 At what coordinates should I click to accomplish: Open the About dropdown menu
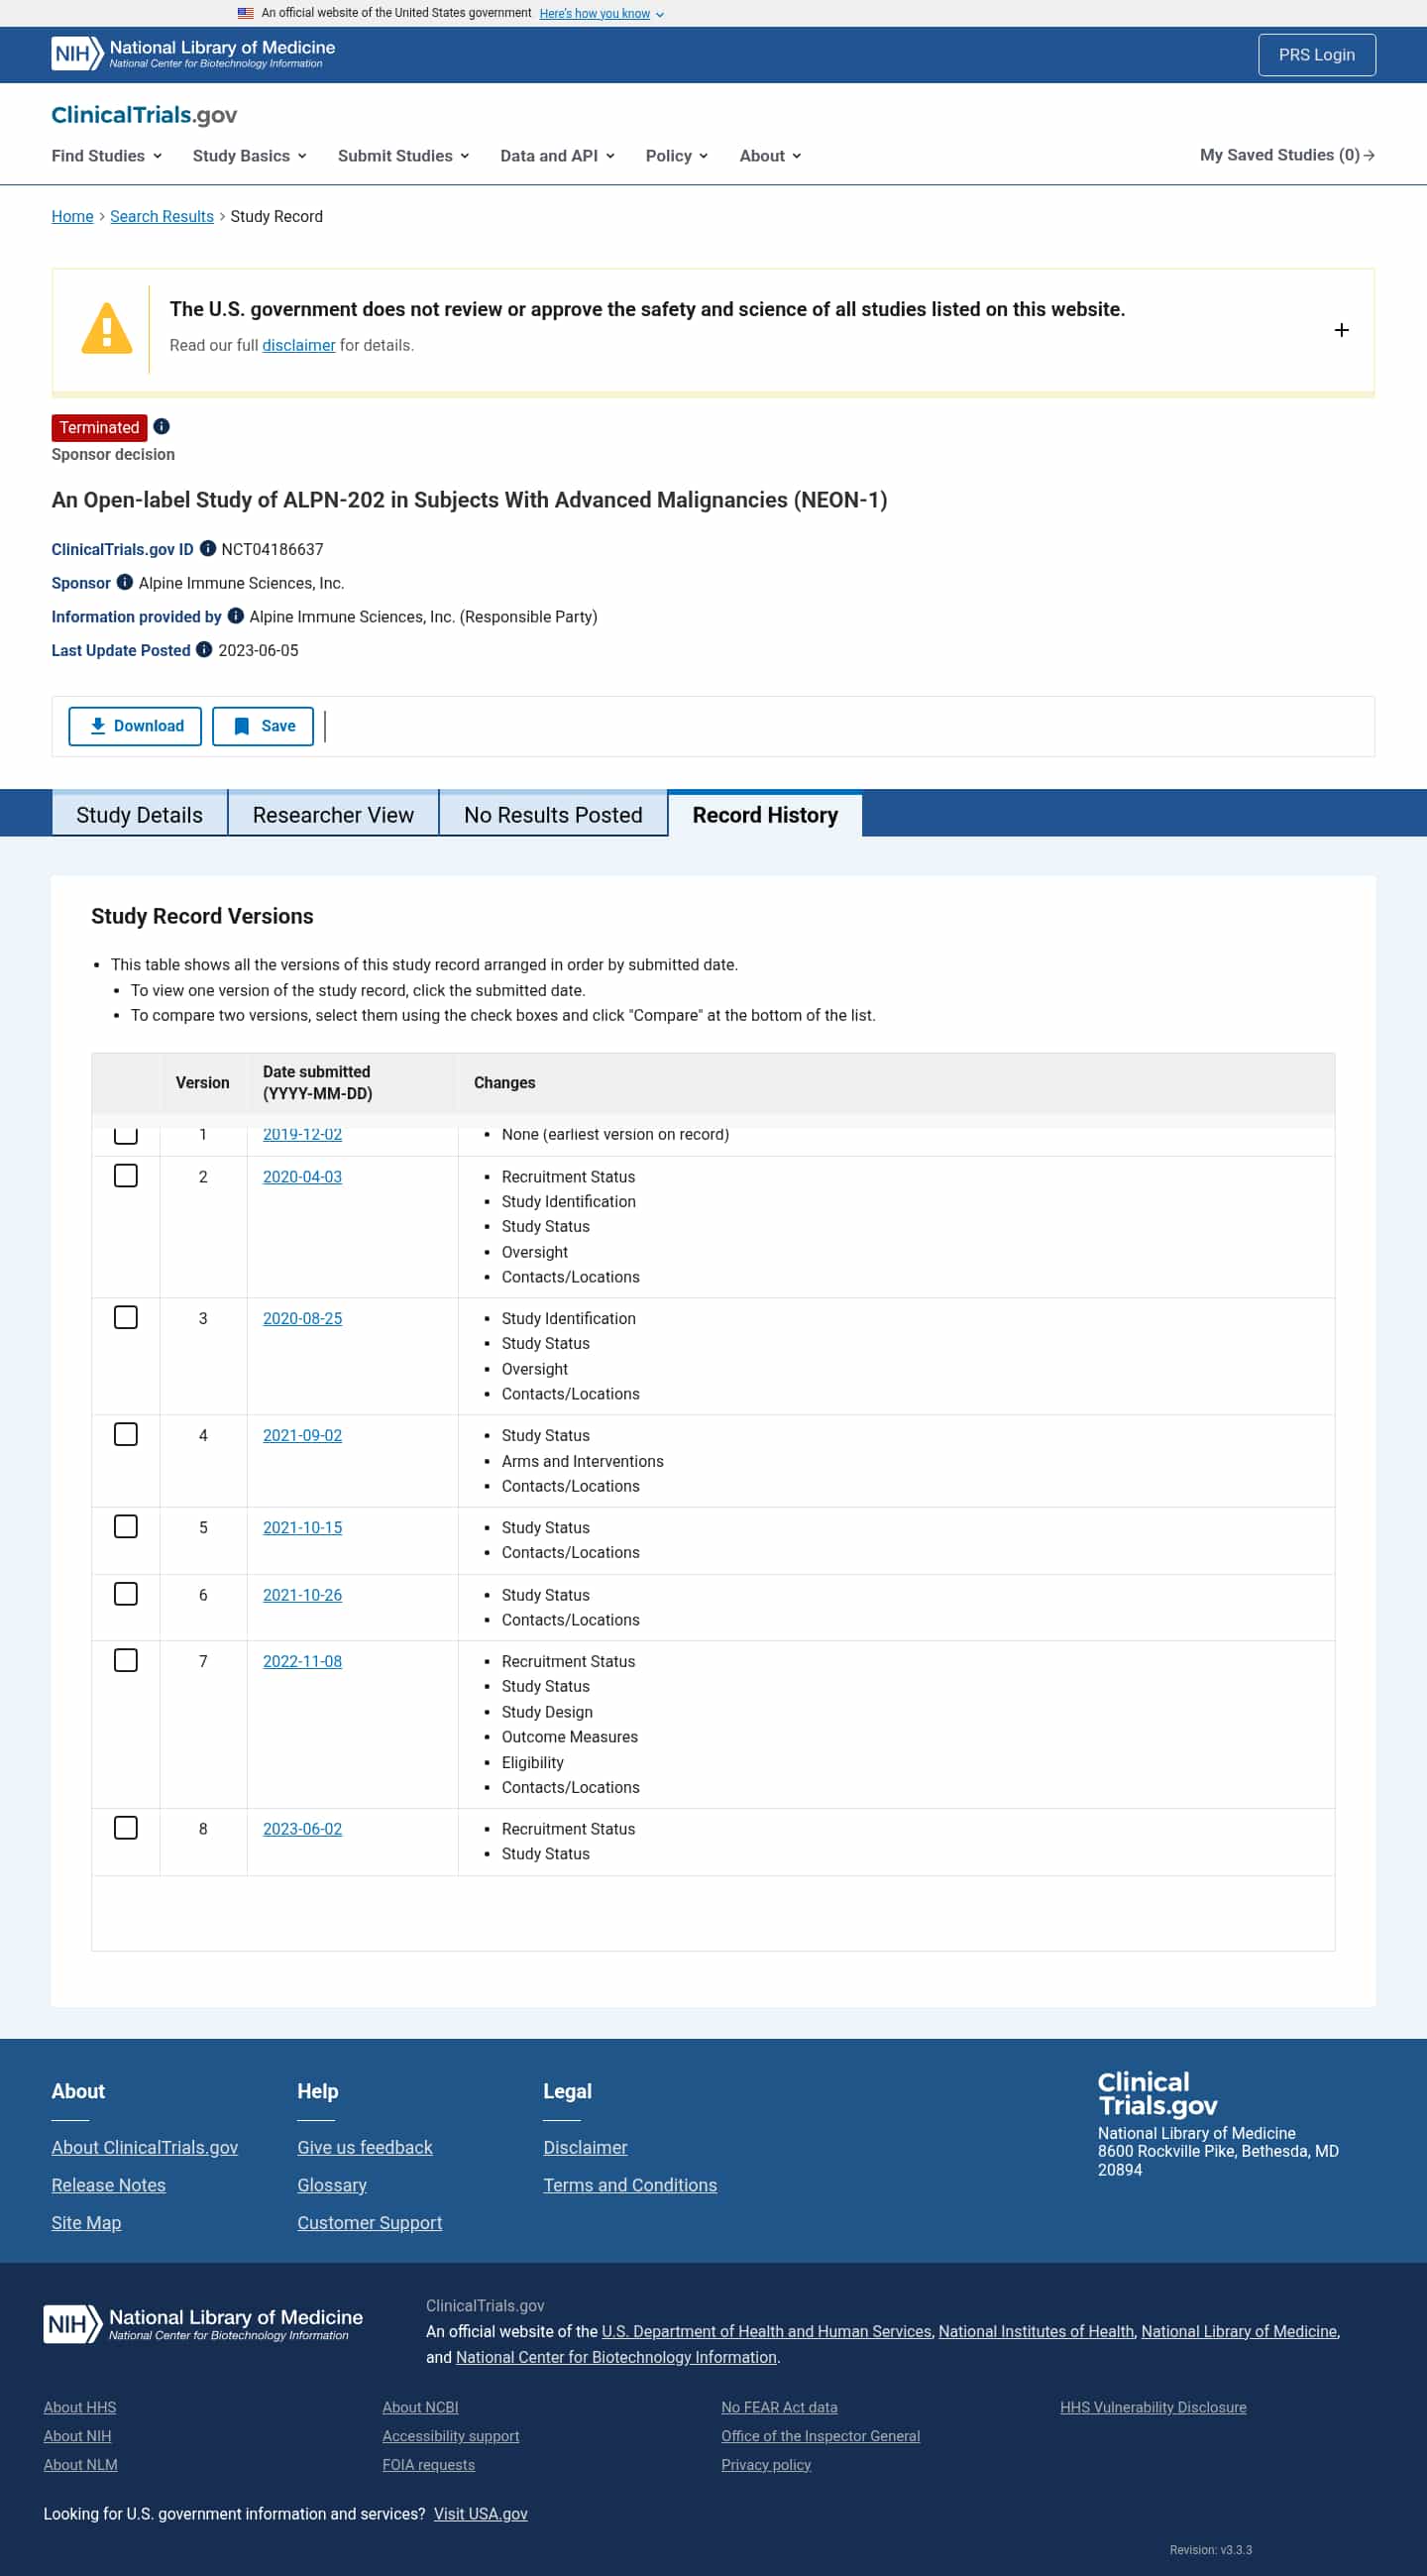[x=770, y=156]
